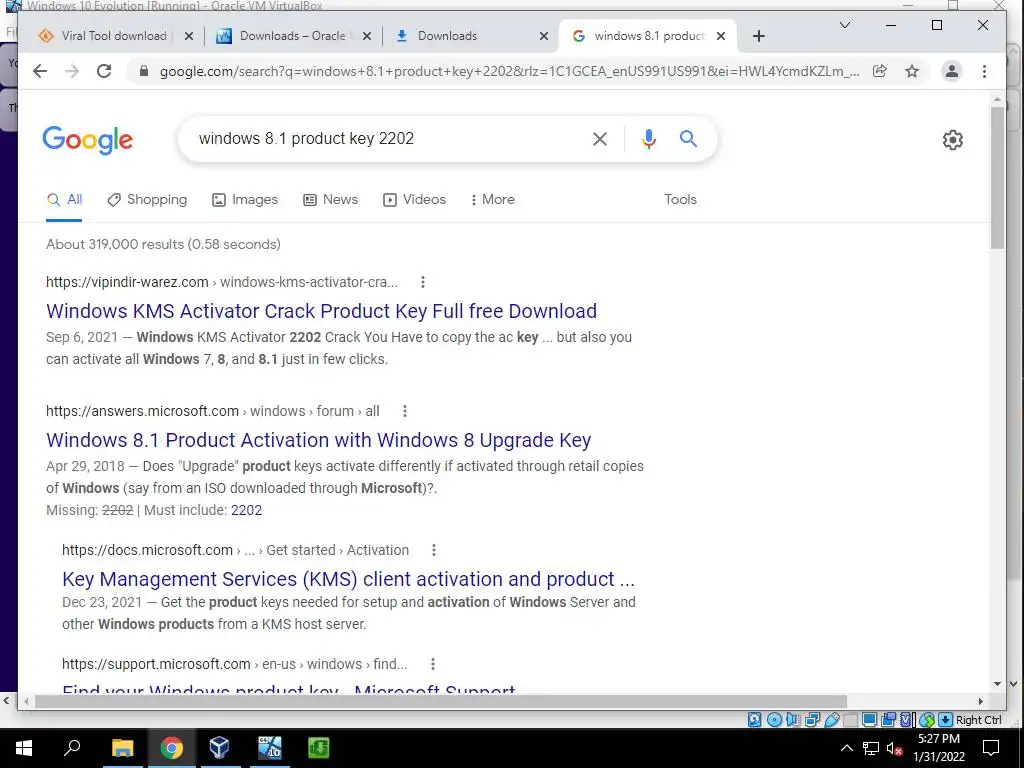
Task: Expand the More search filters menu
Action: 492,200
